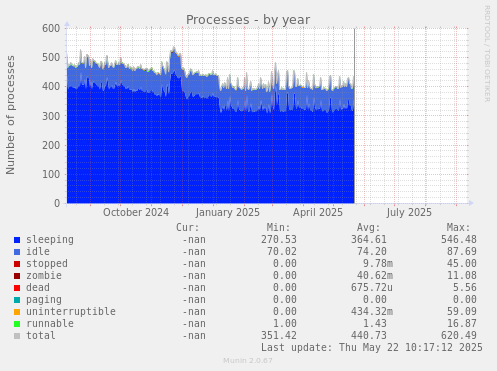497x371 pixels.
Task: Click the 100 y-axis tick label
Action: tap(51, 174)
